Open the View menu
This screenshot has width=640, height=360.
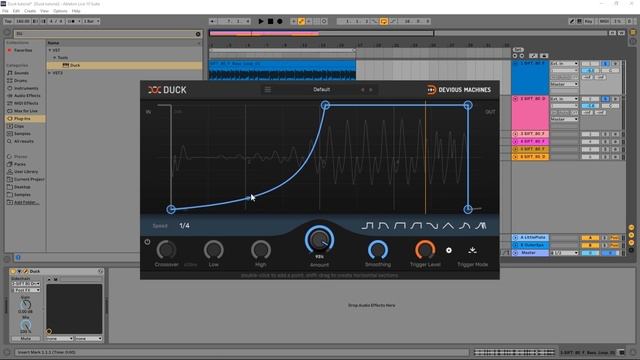click(x=44, y=11)
